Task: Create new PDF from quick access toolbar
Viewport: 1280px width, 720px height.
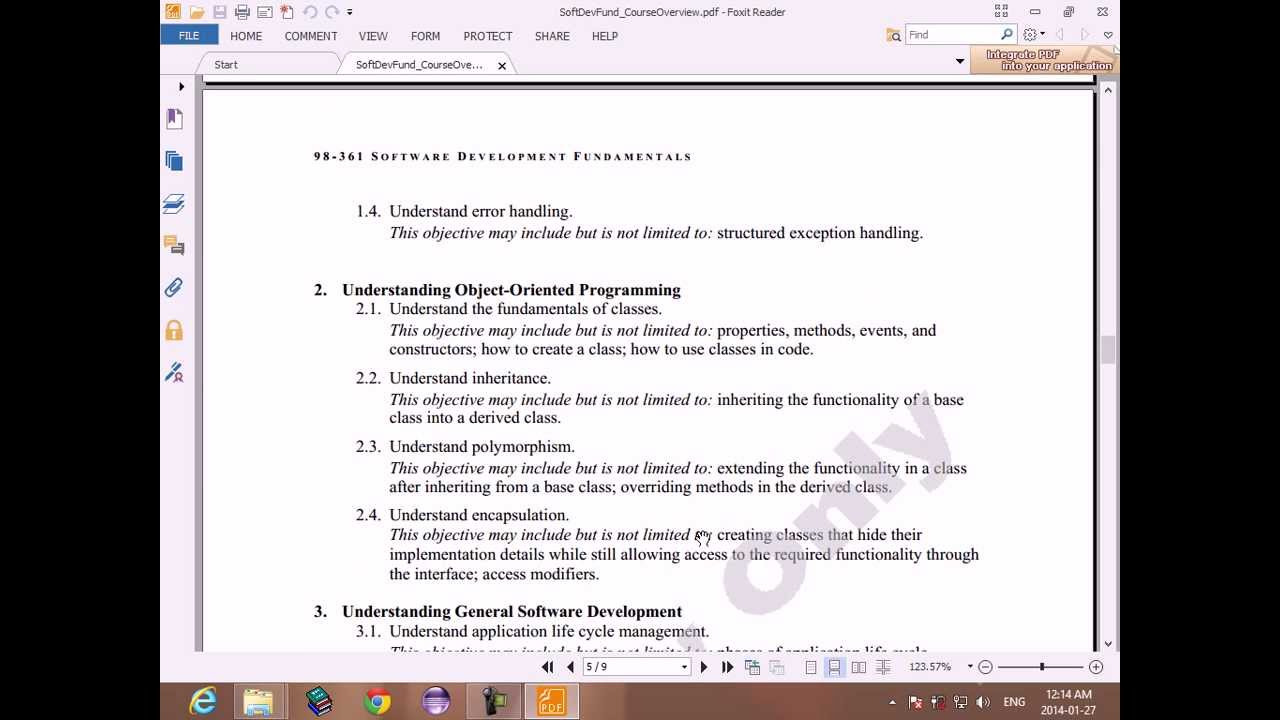Action: [x=287, y=12]
